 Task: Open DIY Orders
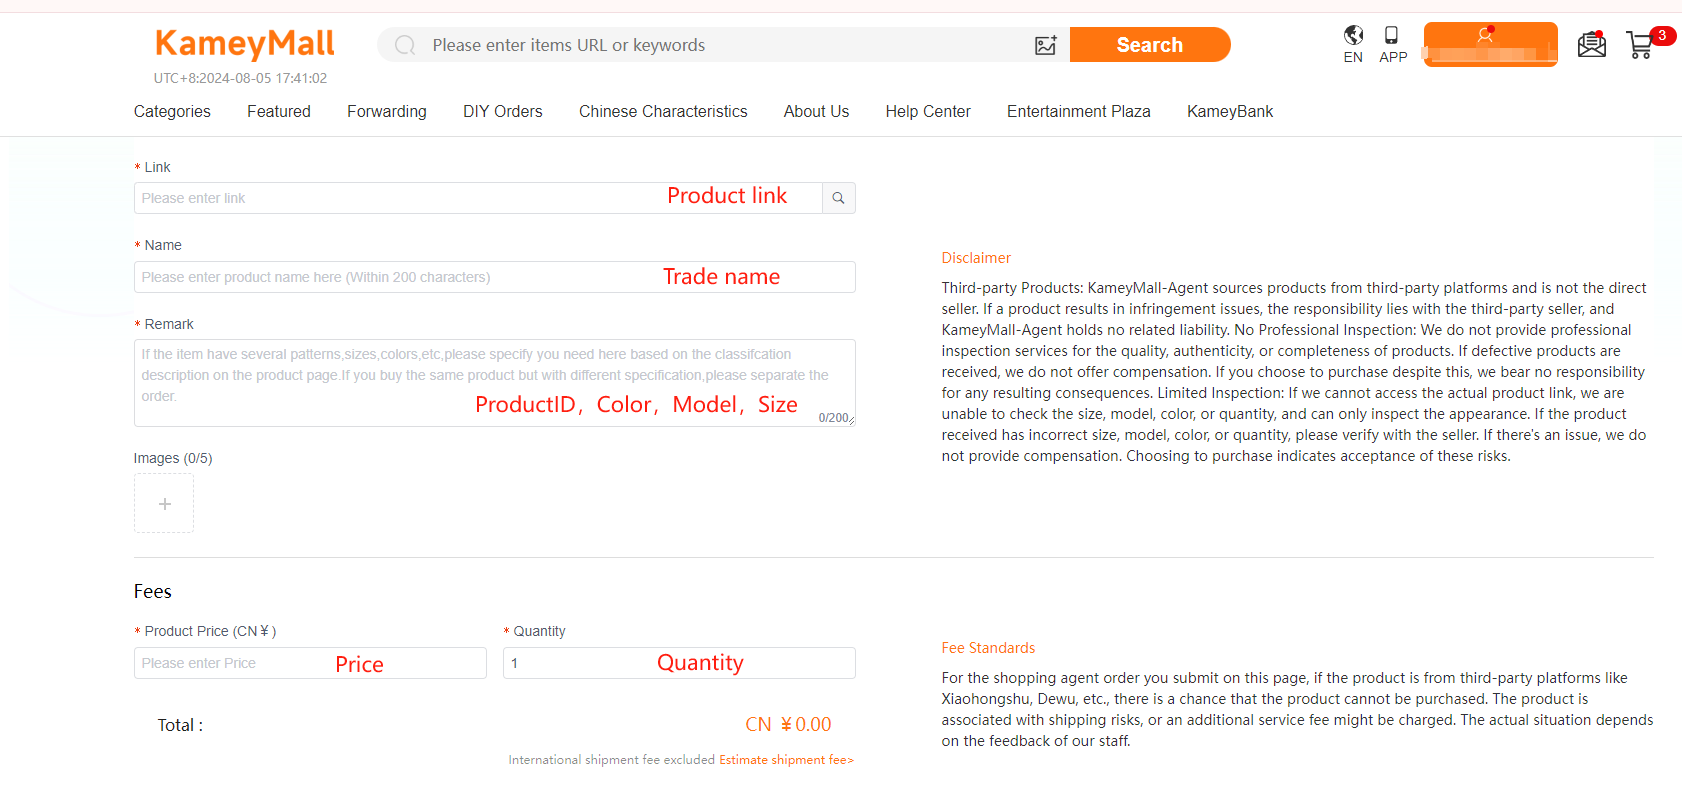[x=503, y=112]
